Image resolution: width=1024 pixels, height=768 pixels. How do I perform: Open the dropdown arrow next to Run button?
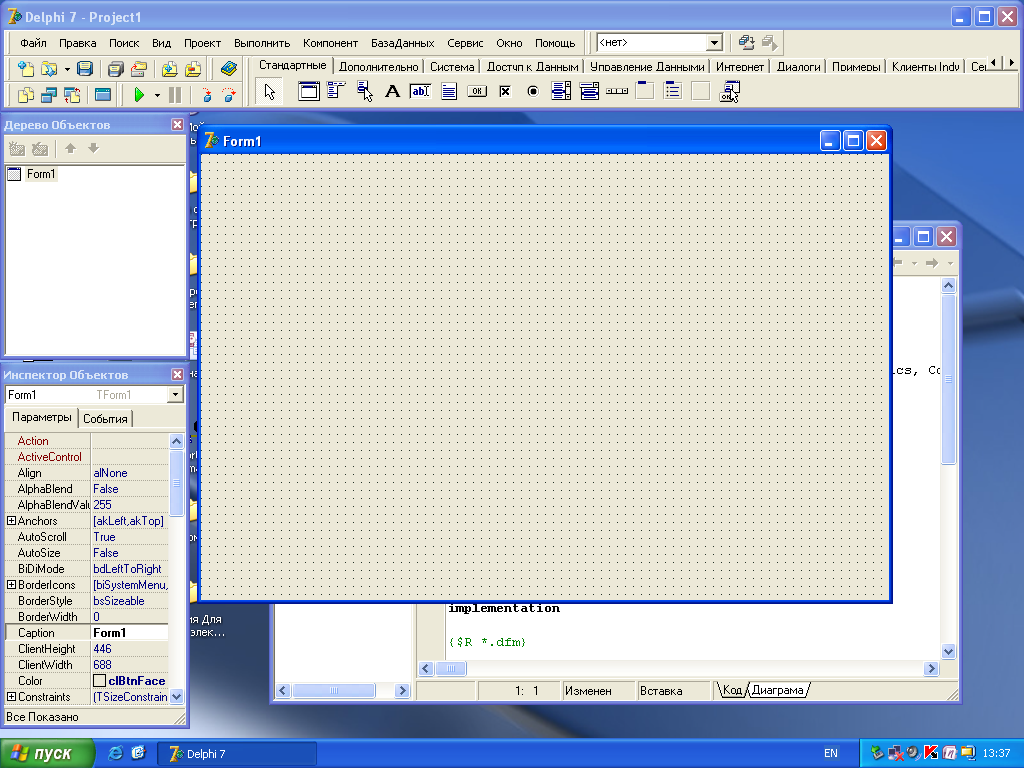pyautogui.click(x=157, y=95)
